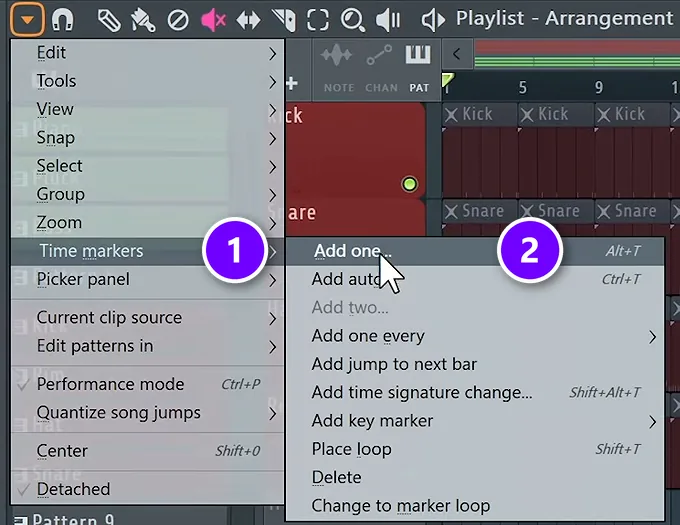The width and height of the screenshot is (680, 525).
Task: Click the back arrow beside overview
Action: [457, 54]
